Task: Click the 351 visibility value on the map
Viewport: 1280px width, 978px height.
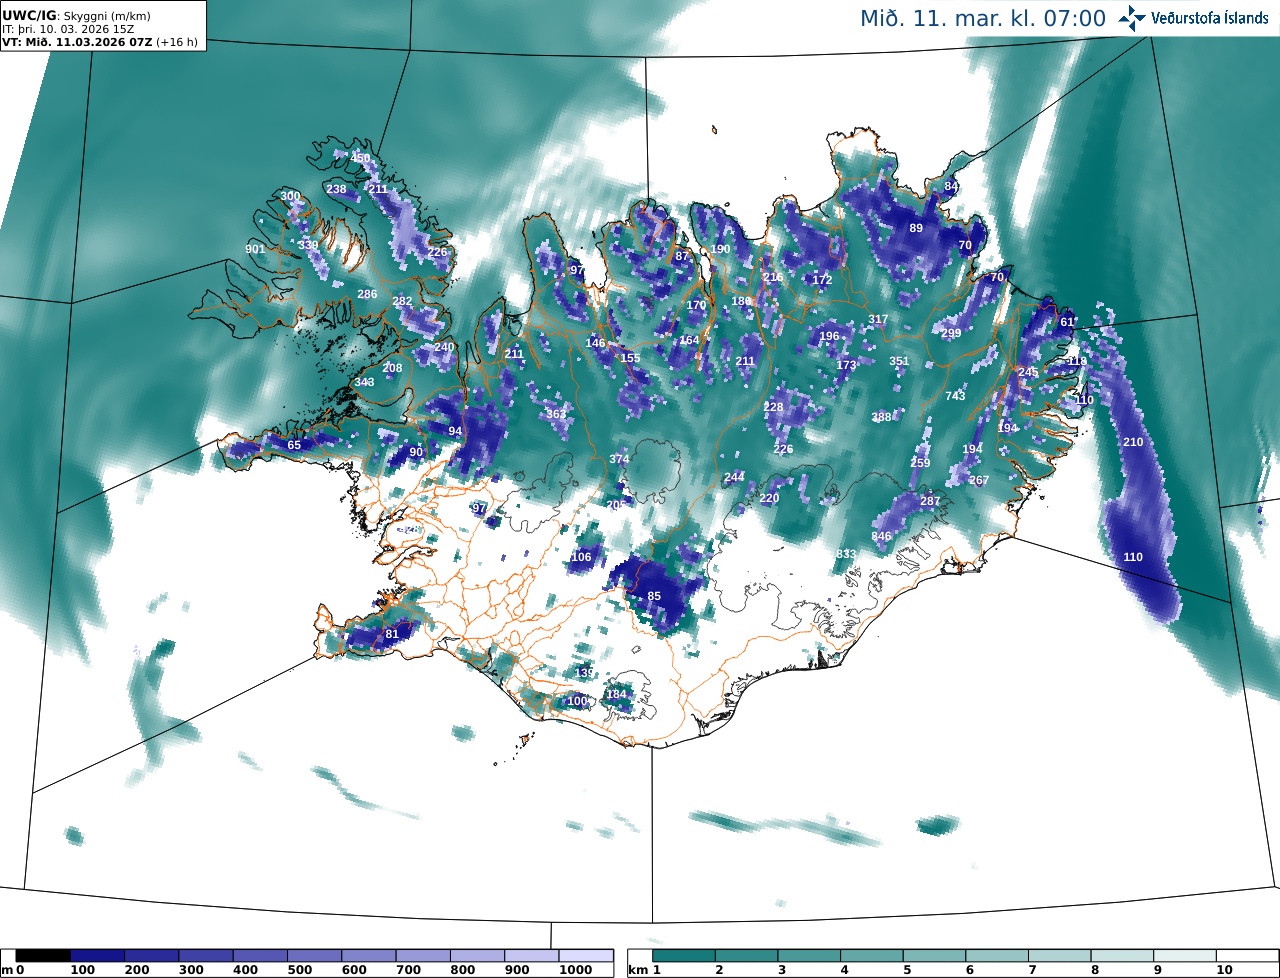Action: pos(899,361)
